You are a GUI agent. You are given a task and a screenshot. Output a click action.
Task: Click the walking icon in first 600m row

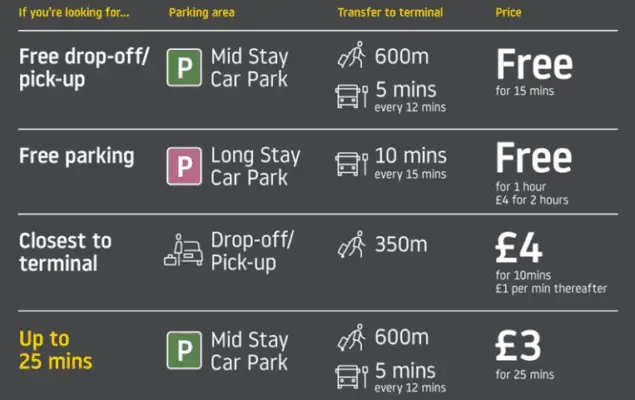[352, 55]
